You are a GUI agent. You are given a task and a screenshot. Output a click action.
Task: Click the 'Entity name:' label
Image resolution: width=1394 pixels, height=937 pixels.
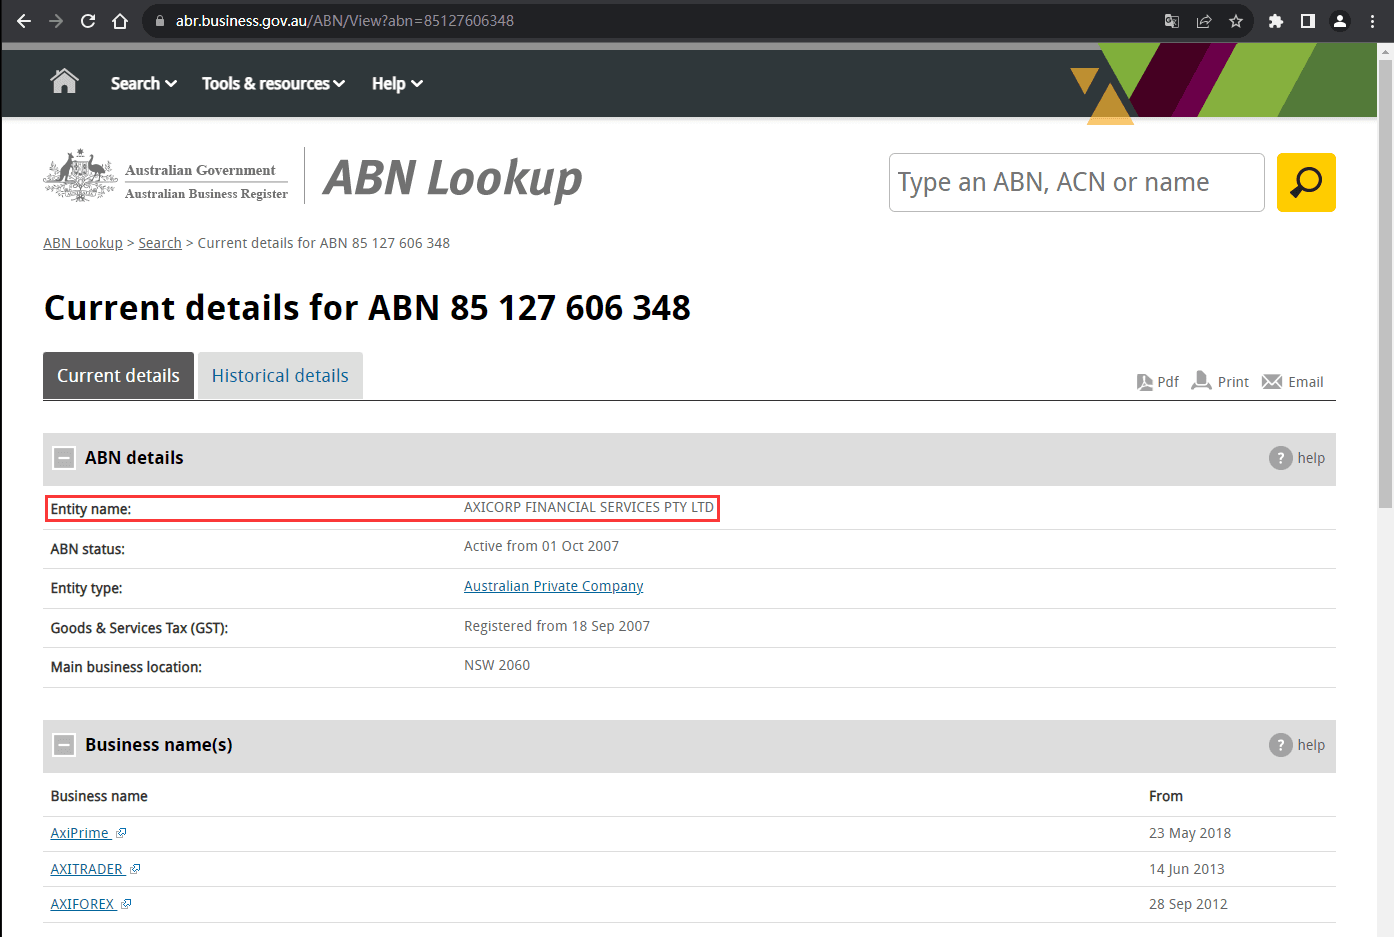(x=91, y=509)
